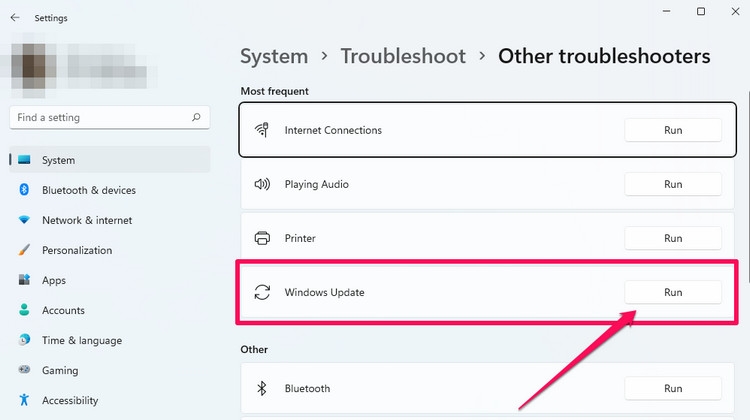Run the Internet Connections troubleshooter
The height and width of the screenshot is (420, 750).
673,130
